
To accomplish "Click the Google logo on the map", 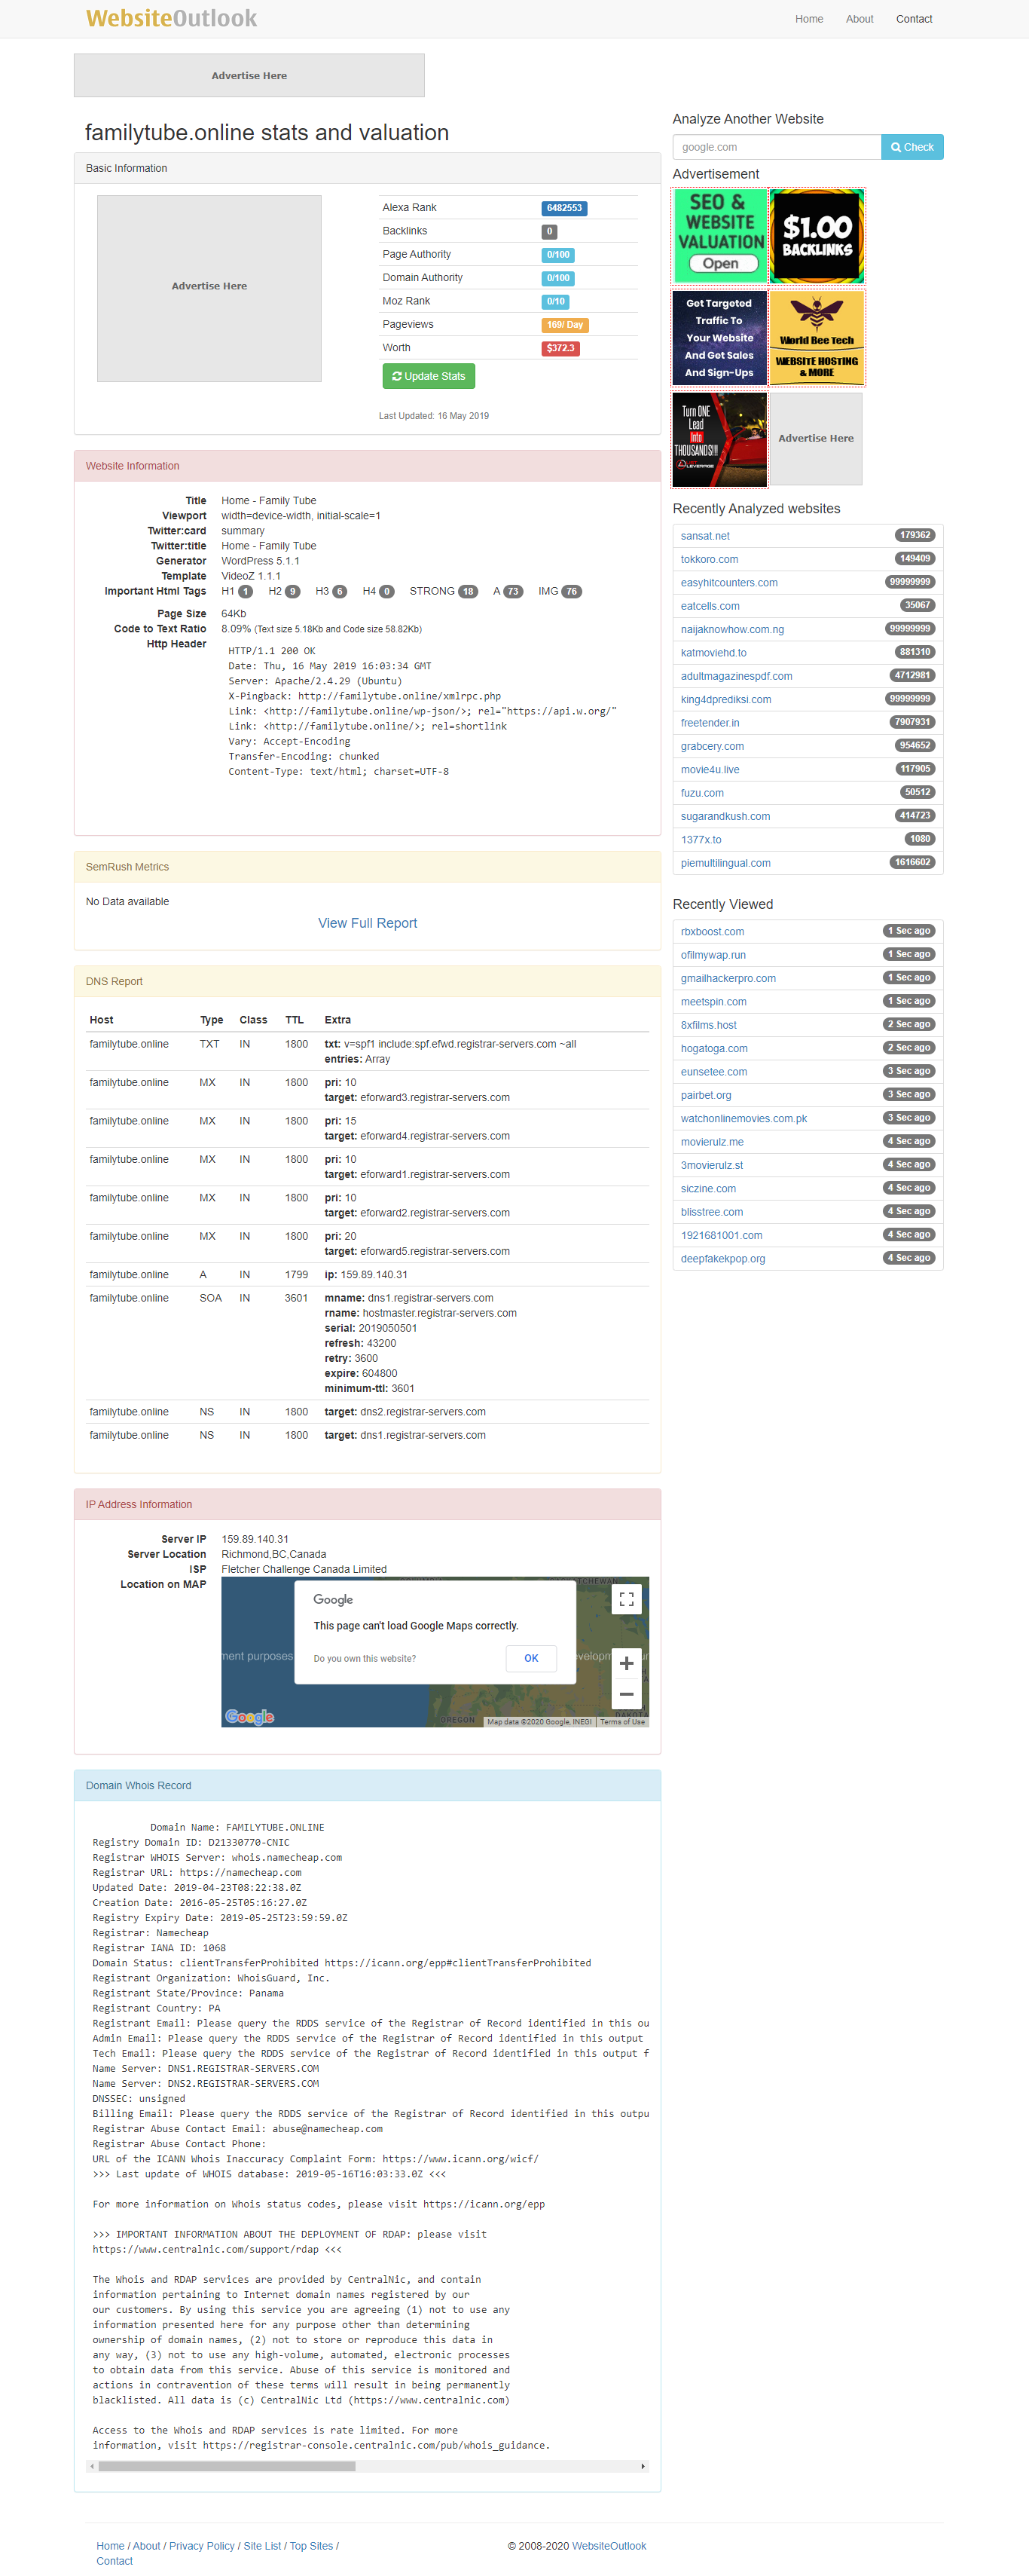I will (x=249, y=1716).
